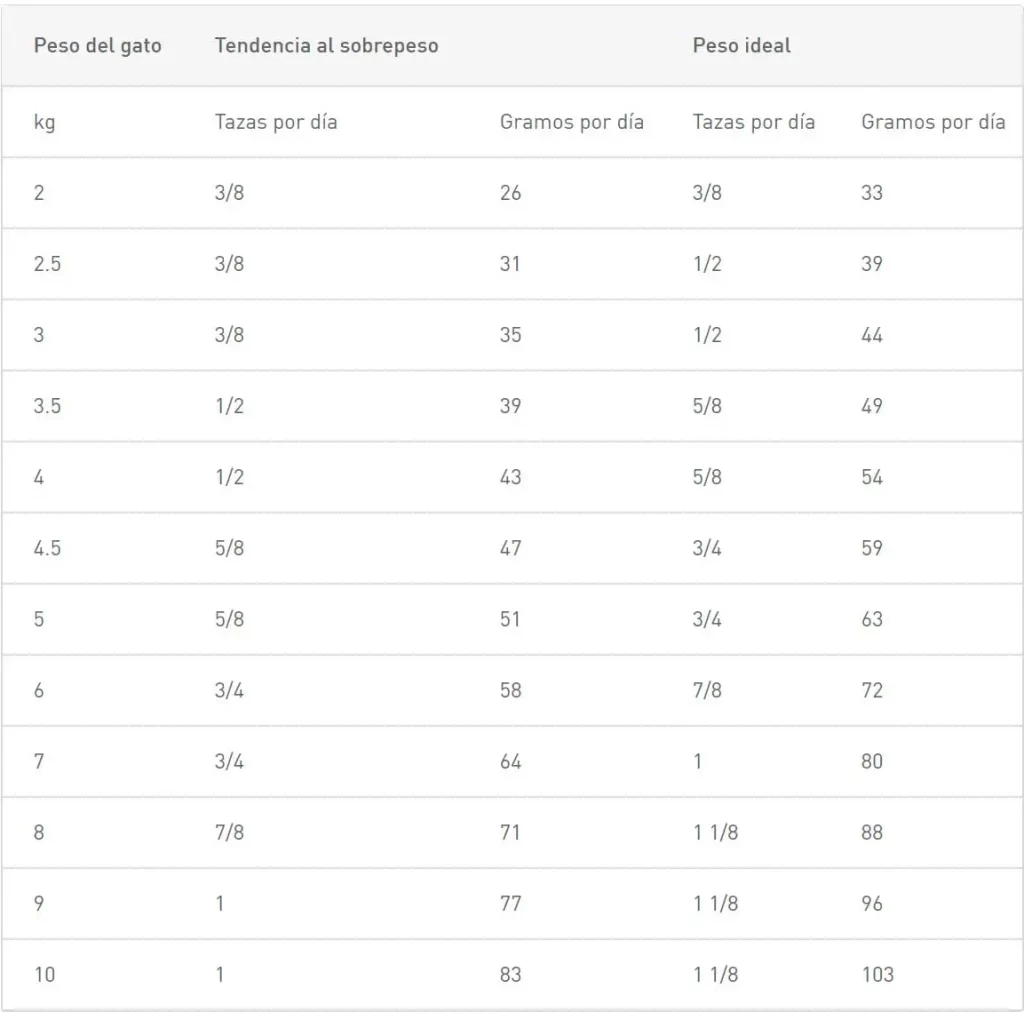Click the 'Peso del gato' column header
Image resolution: width=1024 pixels, height=1012 pixels.
click(97, 46)
